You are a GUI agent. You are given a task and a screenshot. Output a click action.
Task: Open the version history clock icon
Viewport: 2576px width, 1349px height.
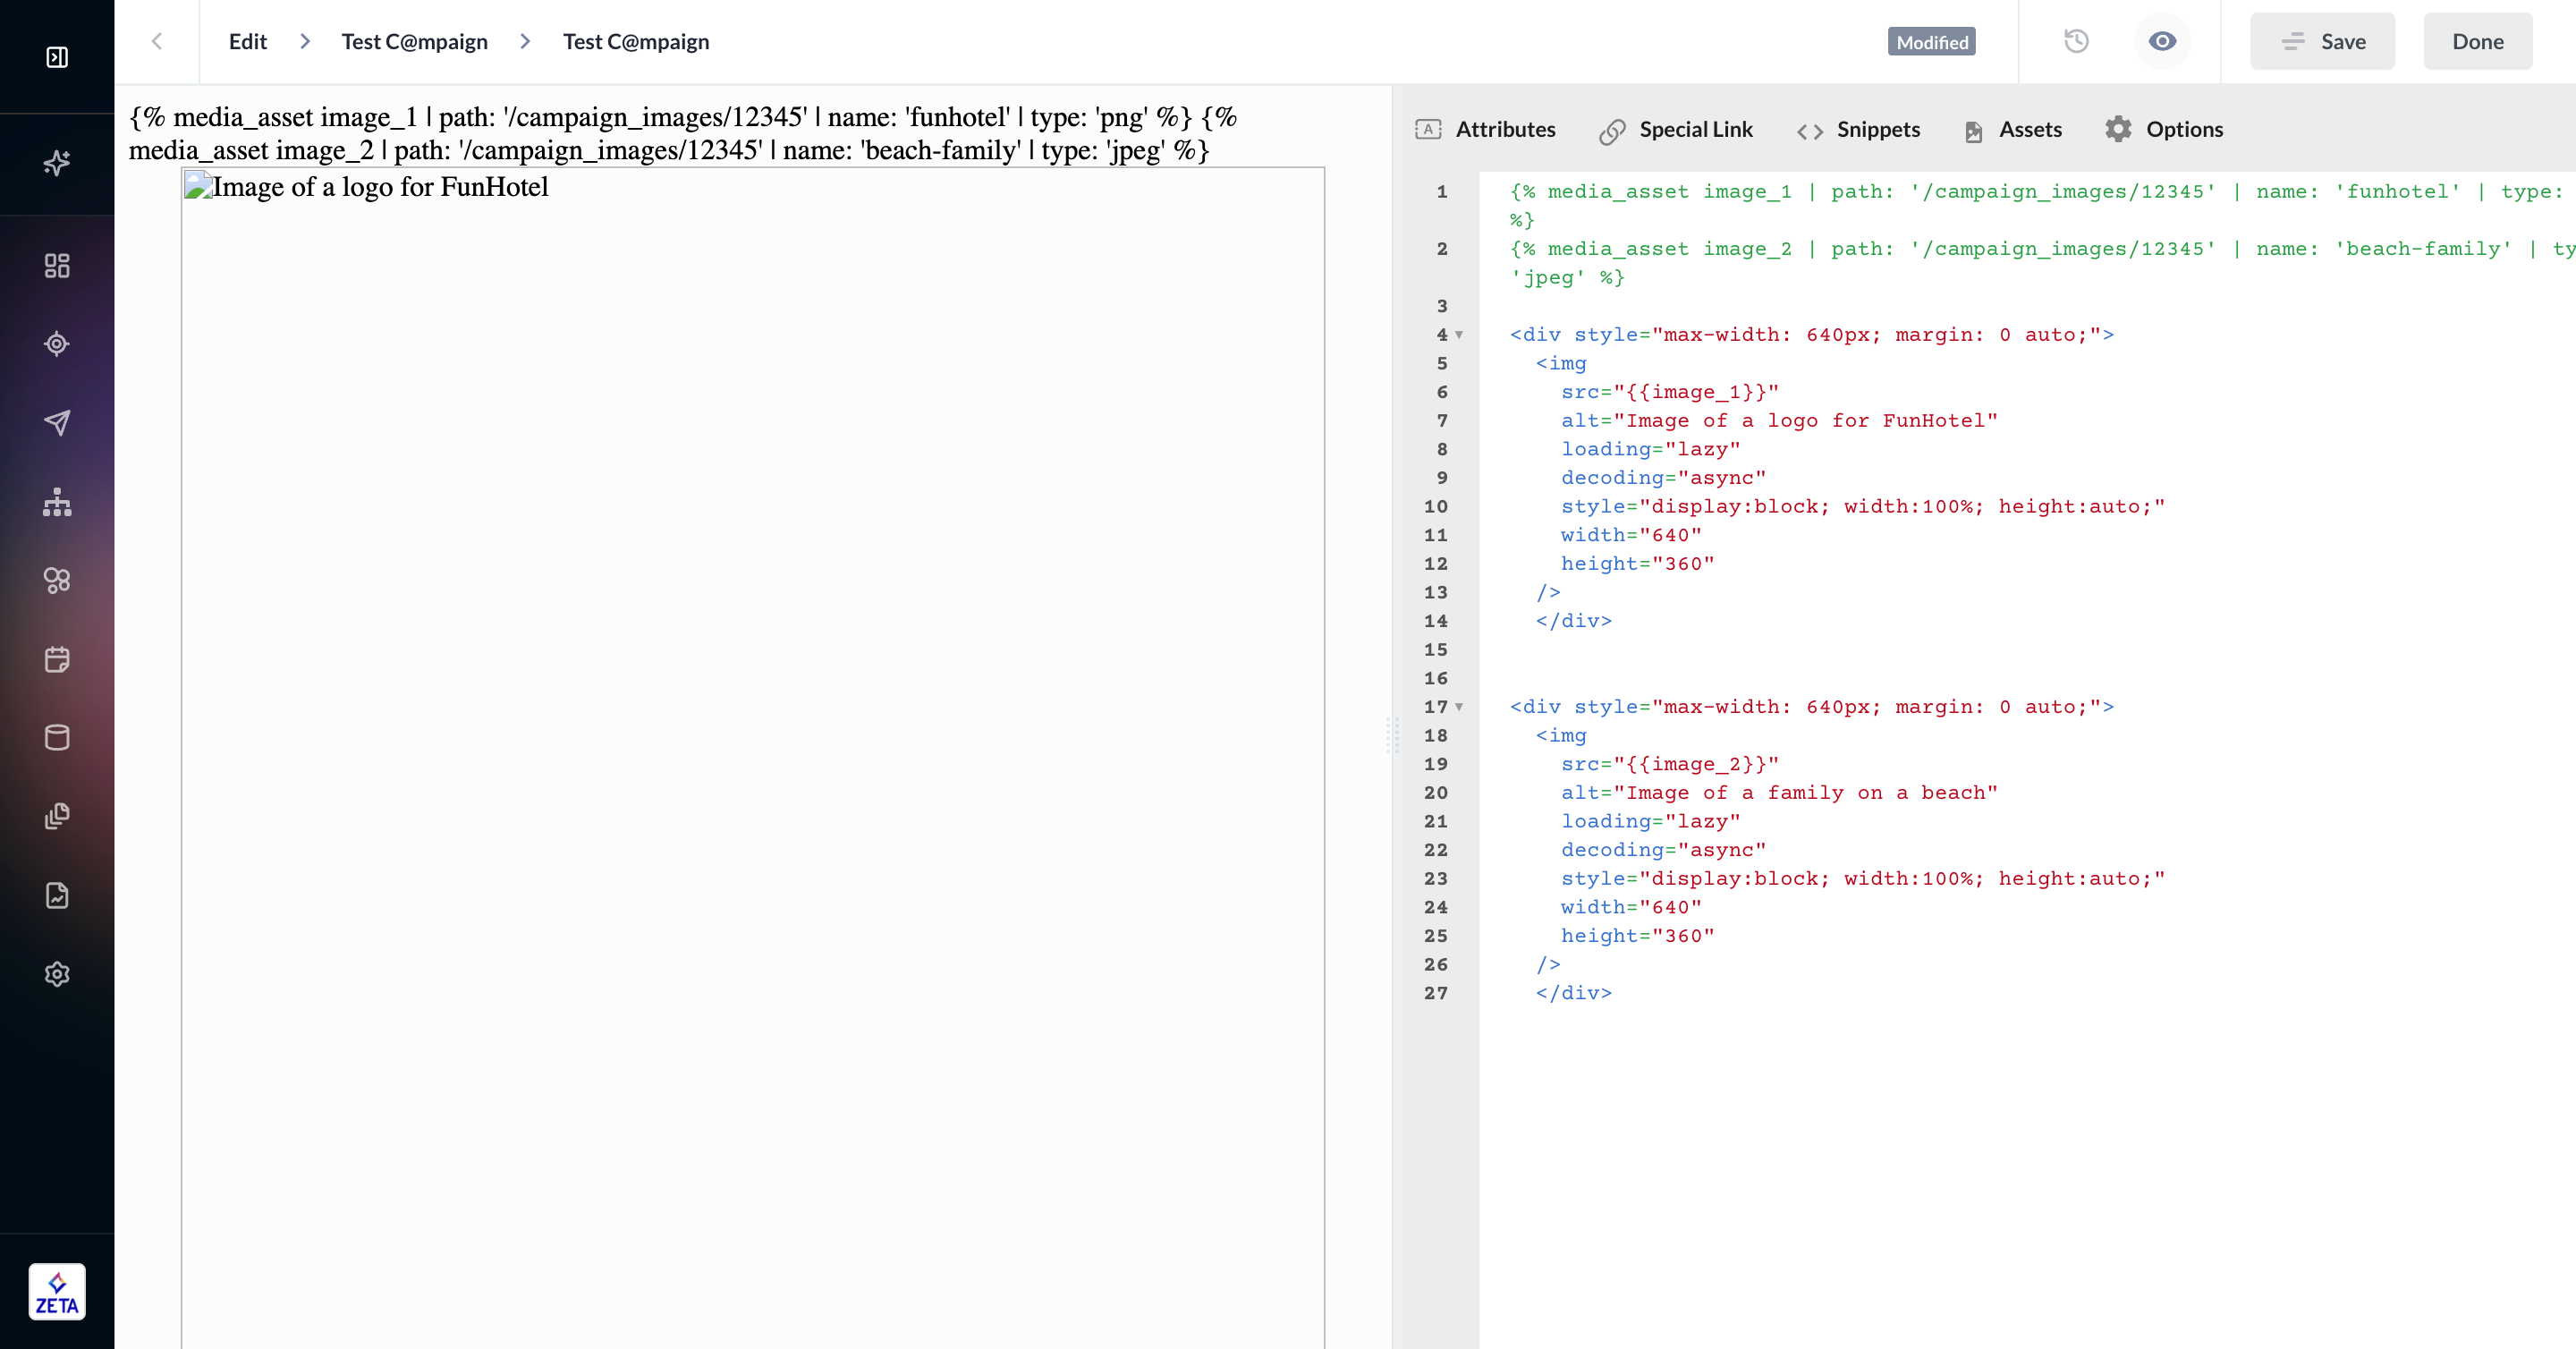pyautogui.click(x=2076, y=41)
